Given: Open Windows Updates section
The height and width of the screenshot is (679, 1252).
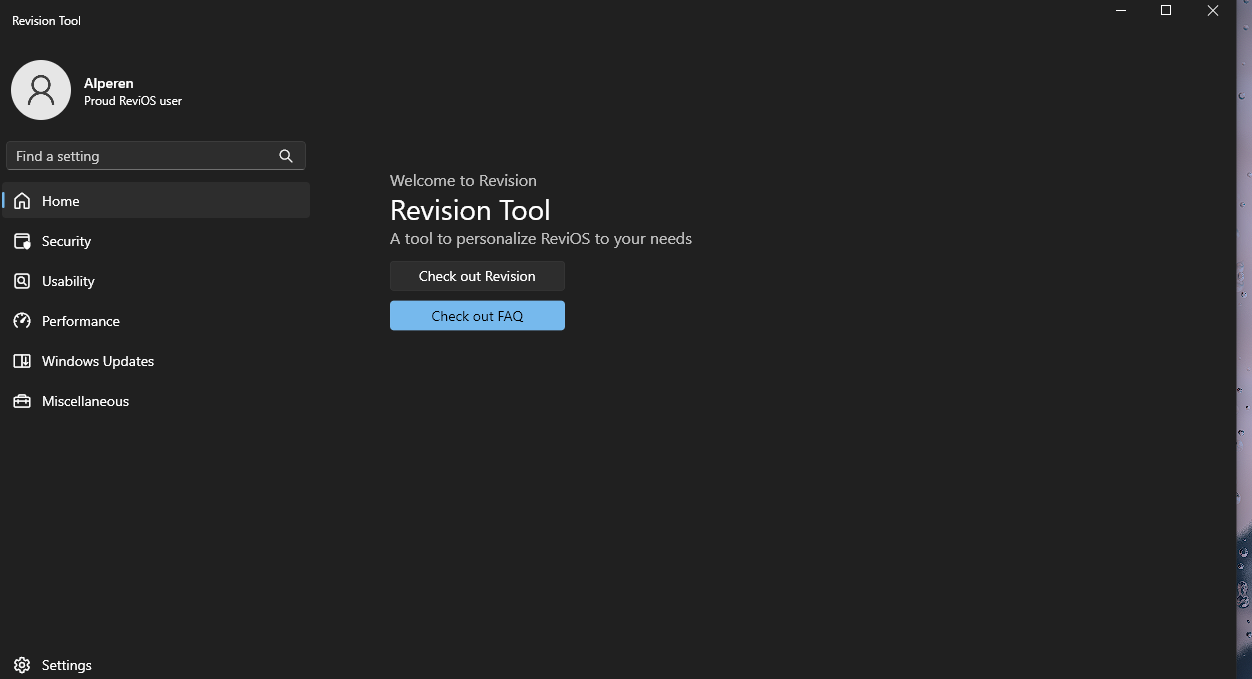Looking at the screenshot, I should tap(156, 361).
